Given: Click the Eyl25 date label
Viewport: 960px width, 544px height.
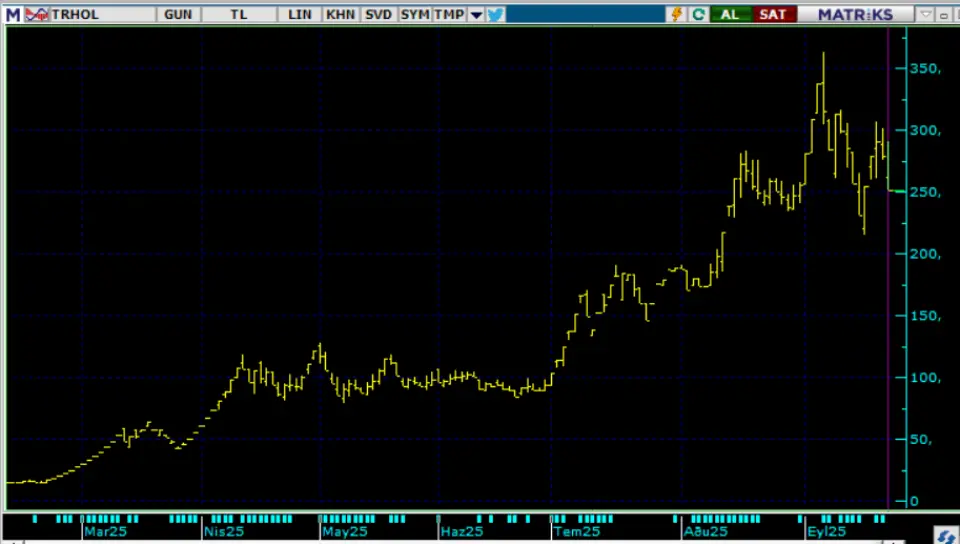Looking at the screenshot, I should pyautogui.click(x=827, y=532).
